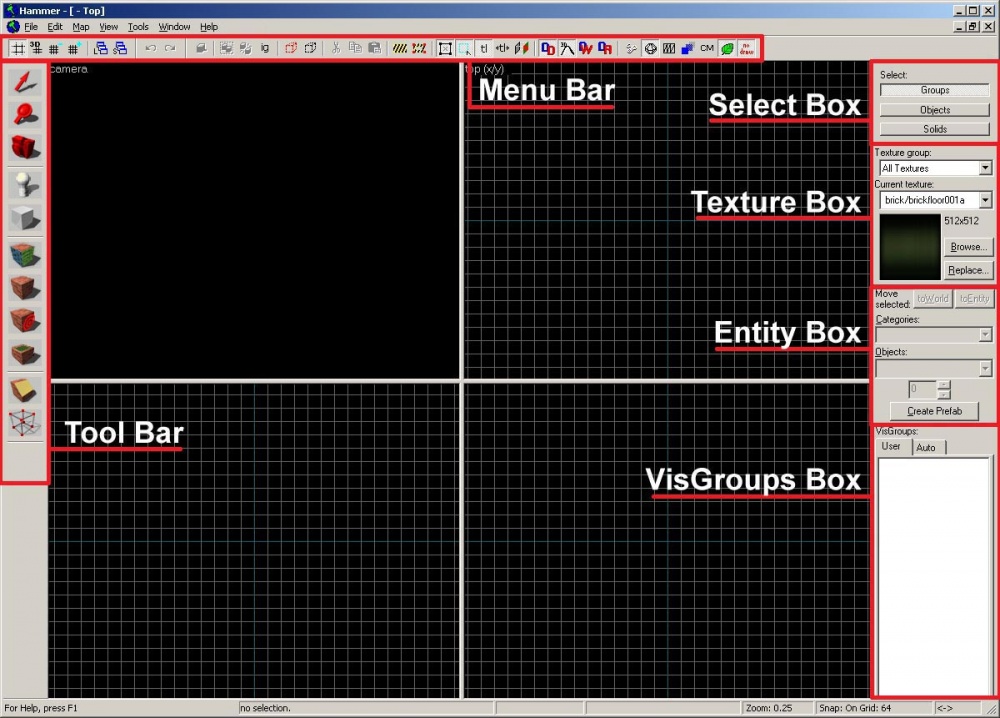
Task: Click the current texture preview swatch
Action: tap(908, 247)
